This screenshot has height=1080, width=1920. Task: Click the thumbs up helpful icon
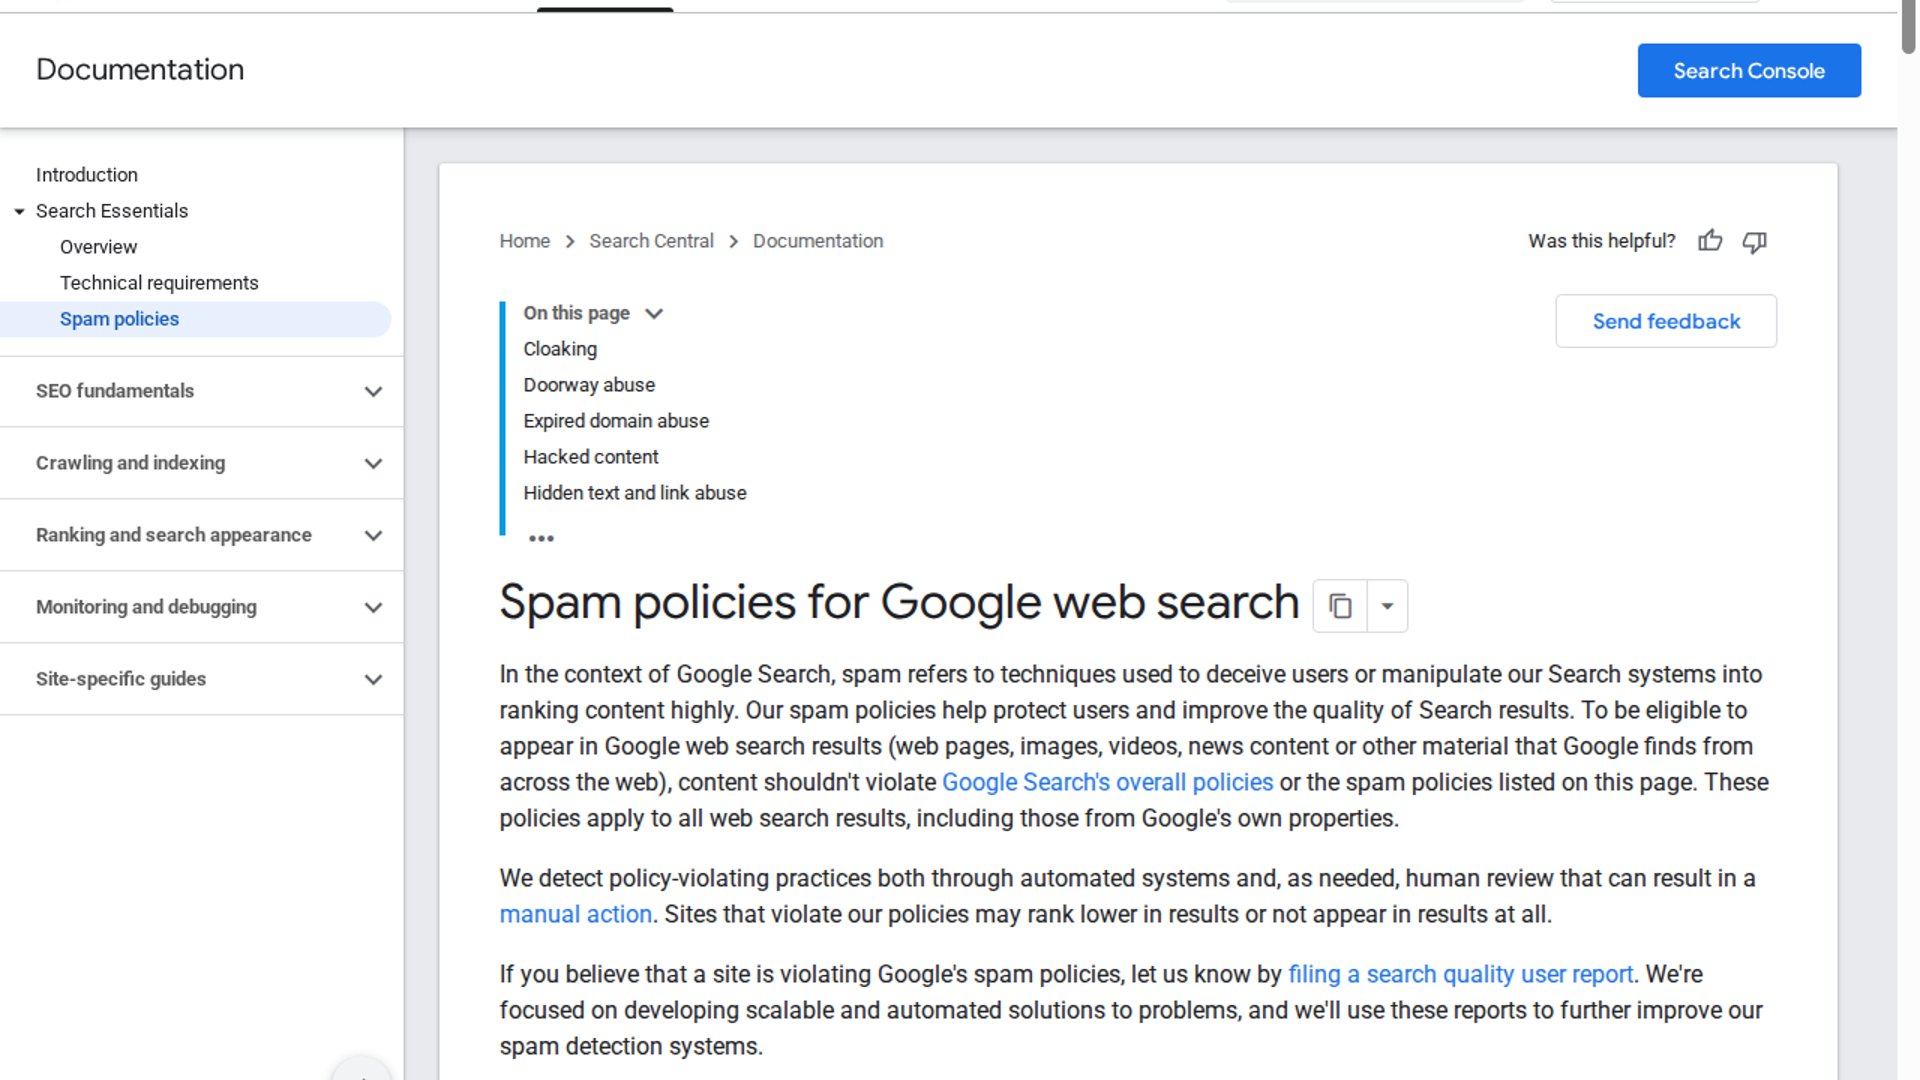click(x=1710, y=241)
